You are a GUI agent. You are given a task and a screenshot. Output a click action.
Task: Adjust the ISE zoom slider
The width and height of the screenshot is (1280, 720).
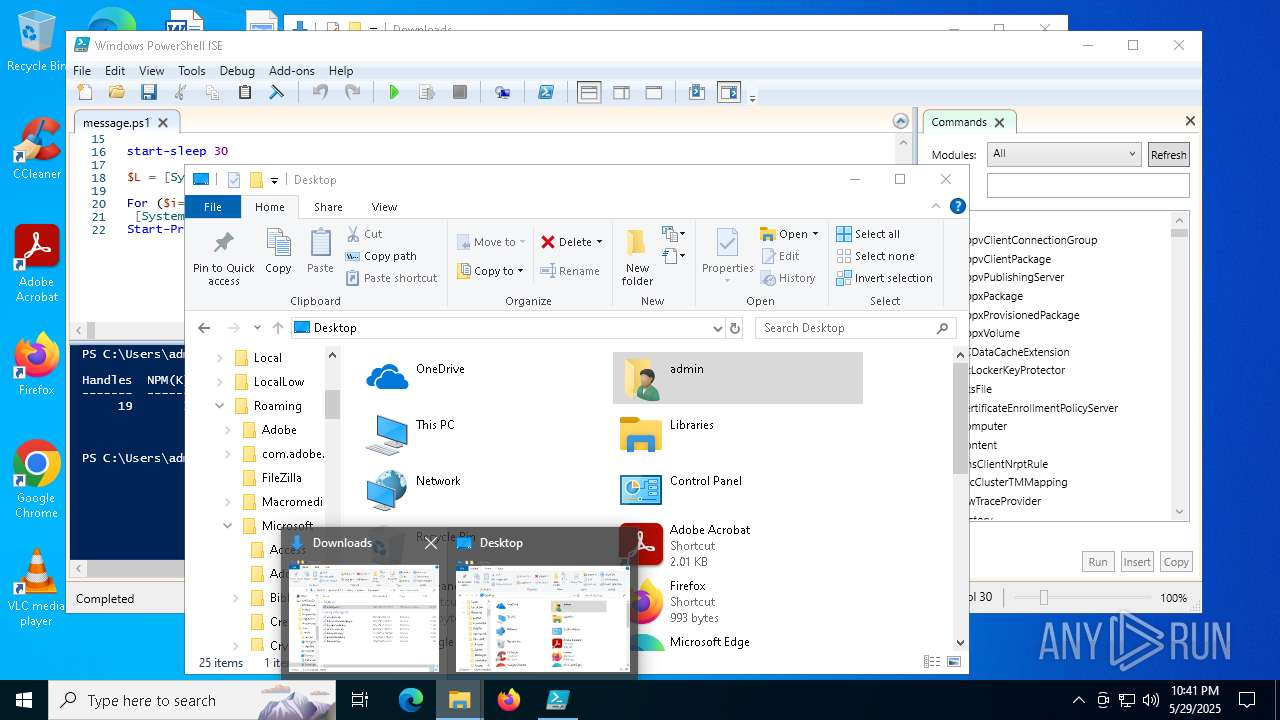pyautogui.click(x=1044, y=597)
